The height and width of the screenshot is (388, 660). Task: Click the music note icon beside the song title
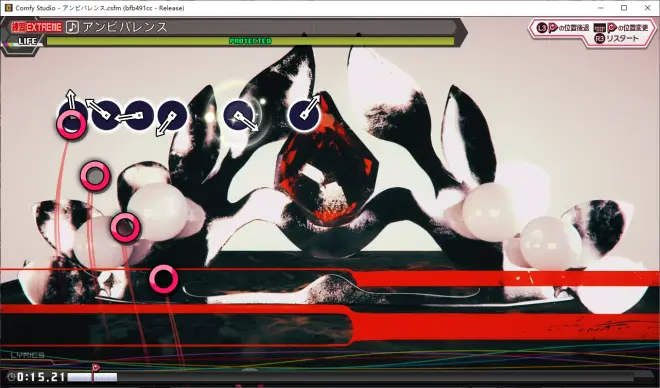click(x=72, y=27)
